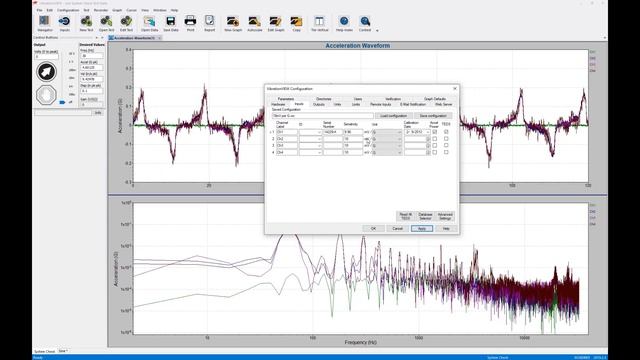Screen dimensions: 640x360
Task: Open the Advanced Settings button
Action: (x=445, y=216)
